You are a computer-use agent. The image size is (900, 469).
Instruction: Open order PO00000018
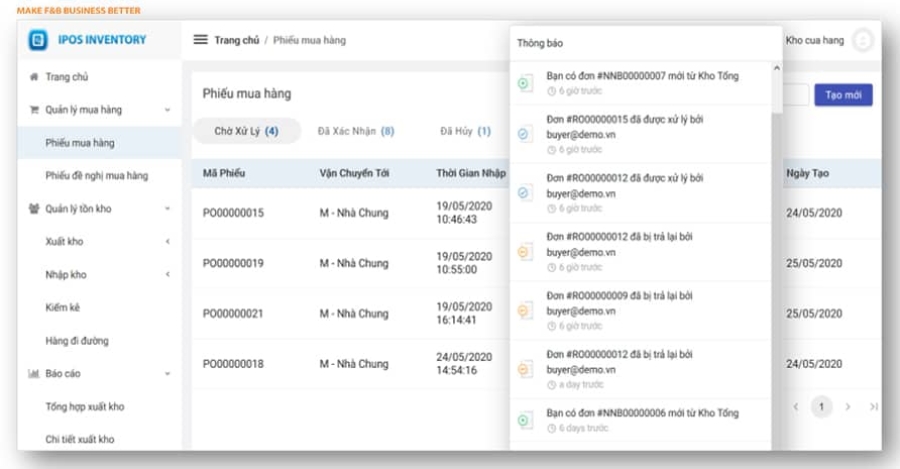(x=233, y=364)
